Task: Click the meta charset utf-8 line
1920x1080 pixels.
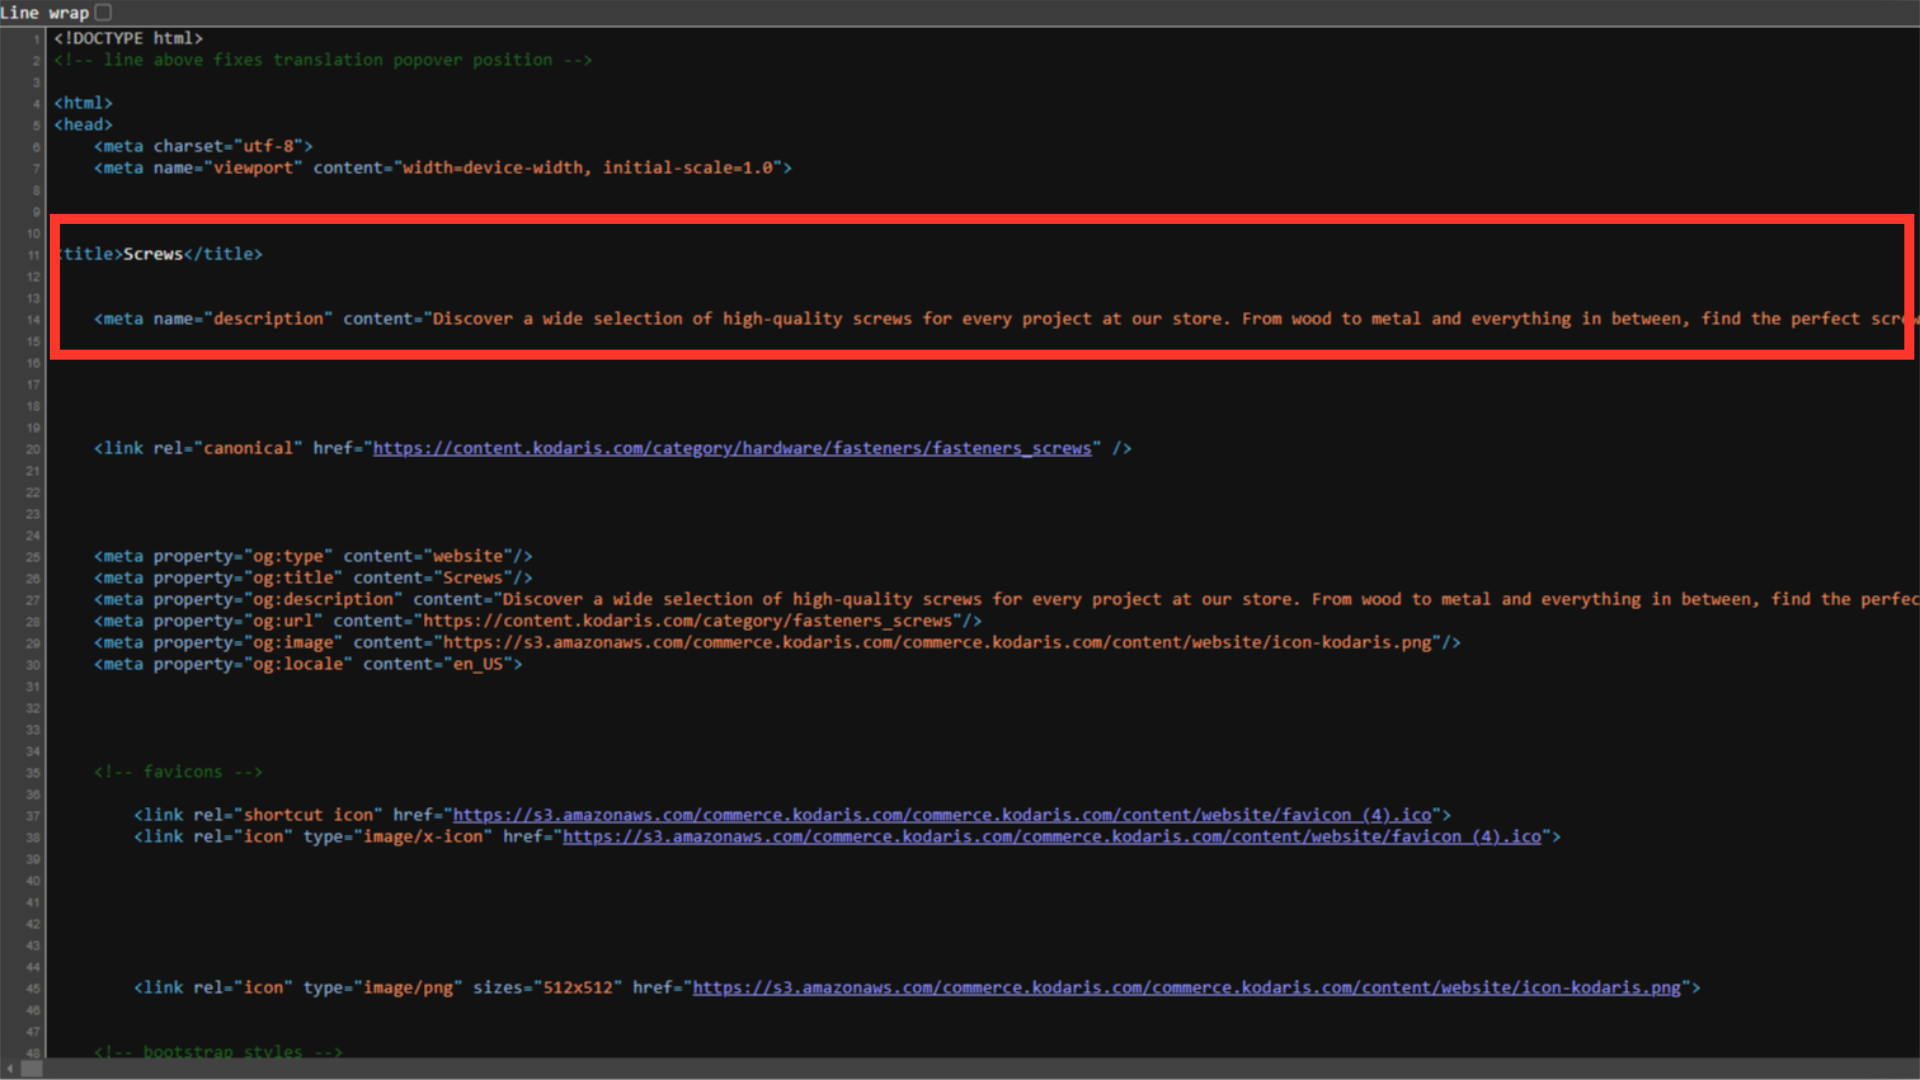Action: pos(203,146)
